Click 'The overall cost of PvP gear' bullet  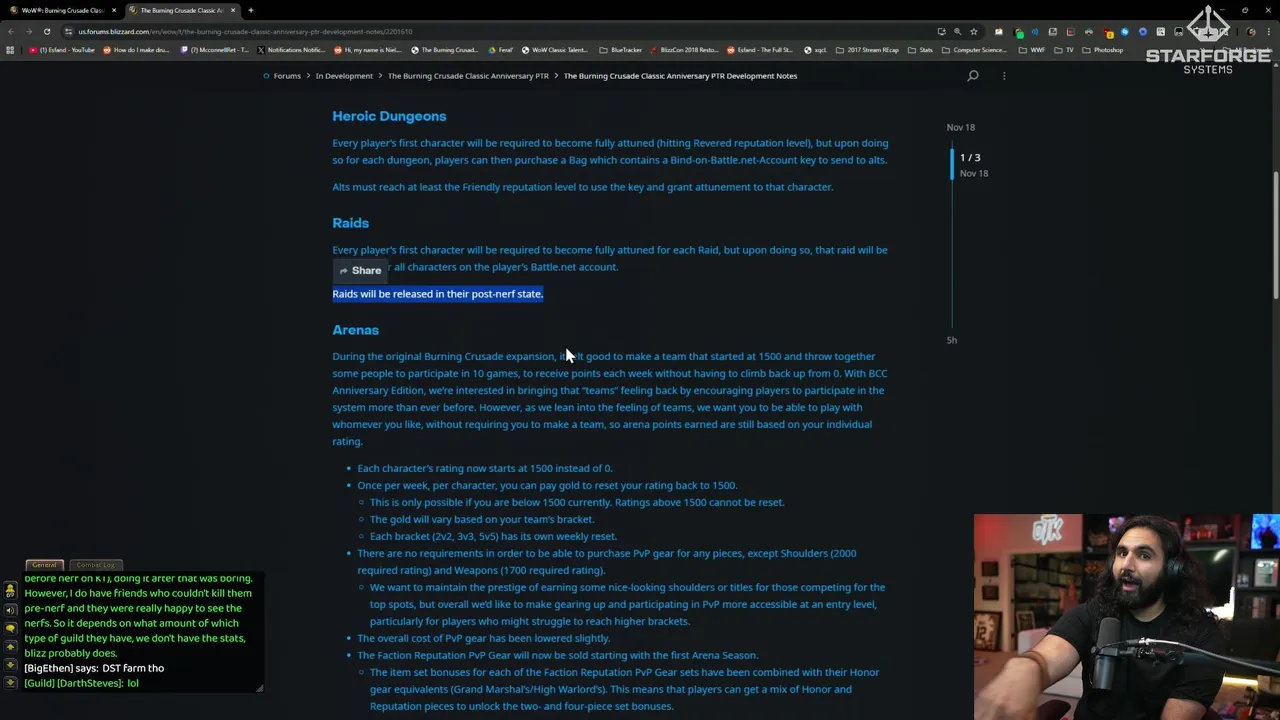[484, 638]
